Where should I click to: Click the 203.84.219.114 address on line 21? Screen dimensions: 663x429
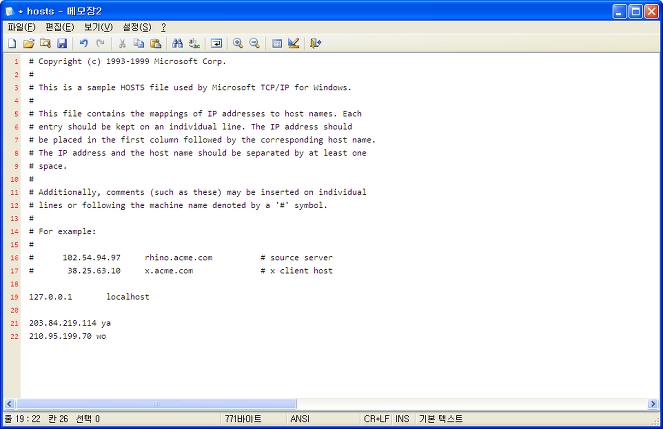point(63,323)
